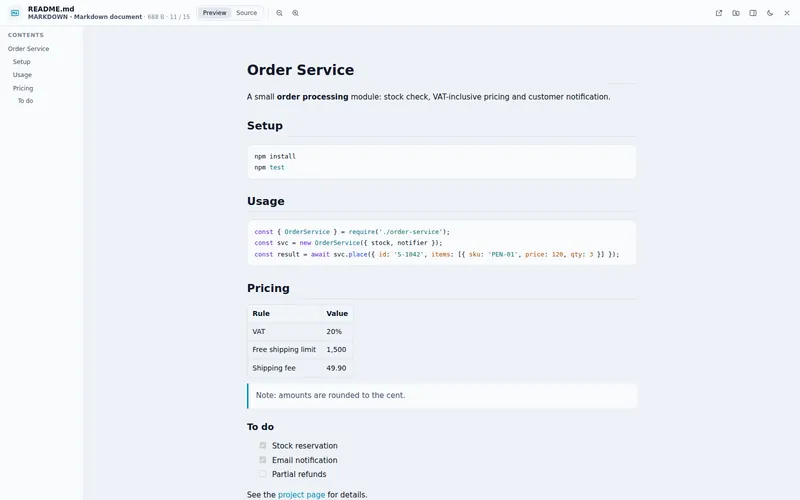The image size is (800, 500).
Task: Switch to the Source tab
Action: [246, 13]
